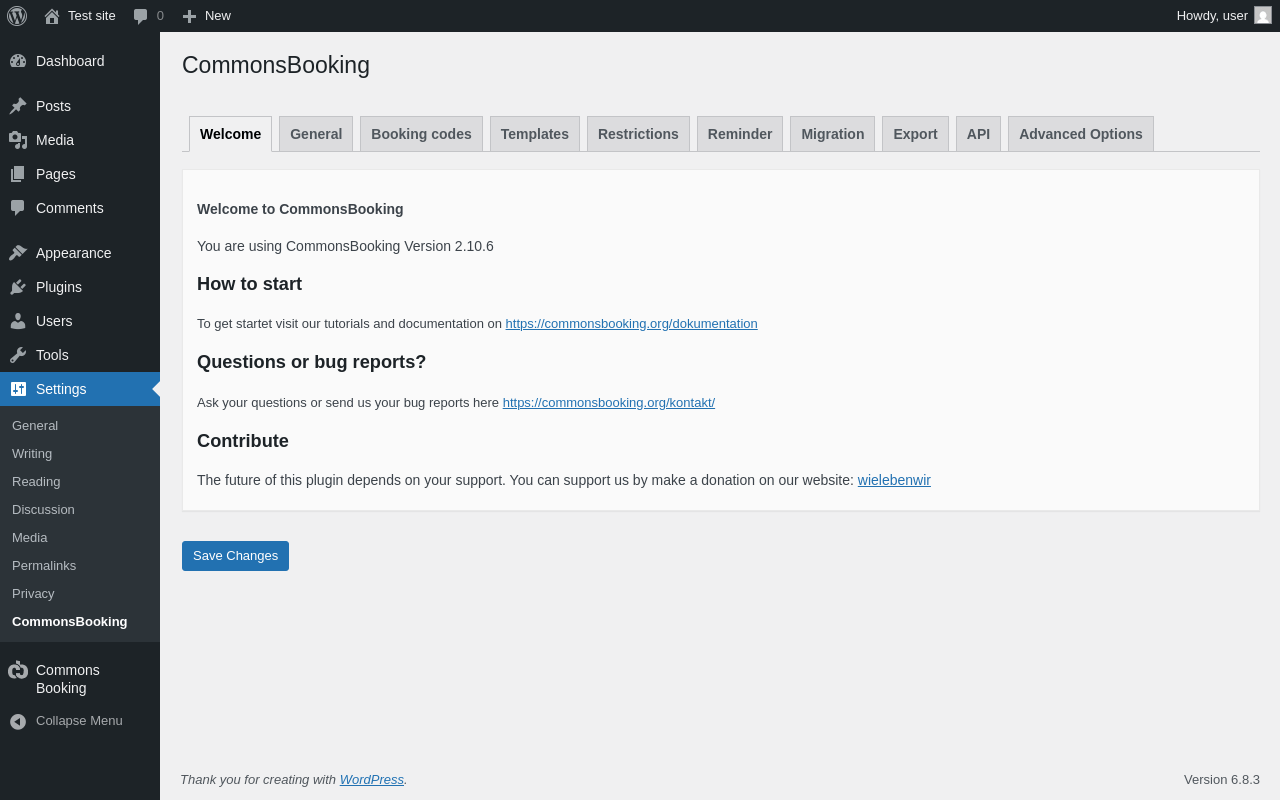Open the Migration tab
The image size is (1280, 800).
click(x=833, y=134)
